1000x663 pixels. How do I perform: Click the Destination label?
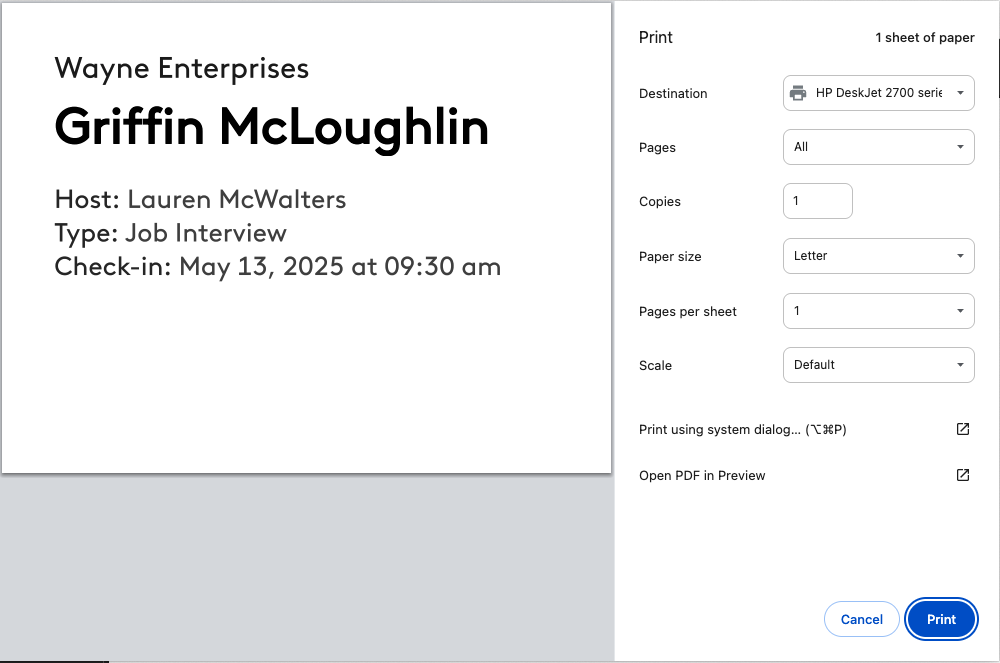(673, 94)
